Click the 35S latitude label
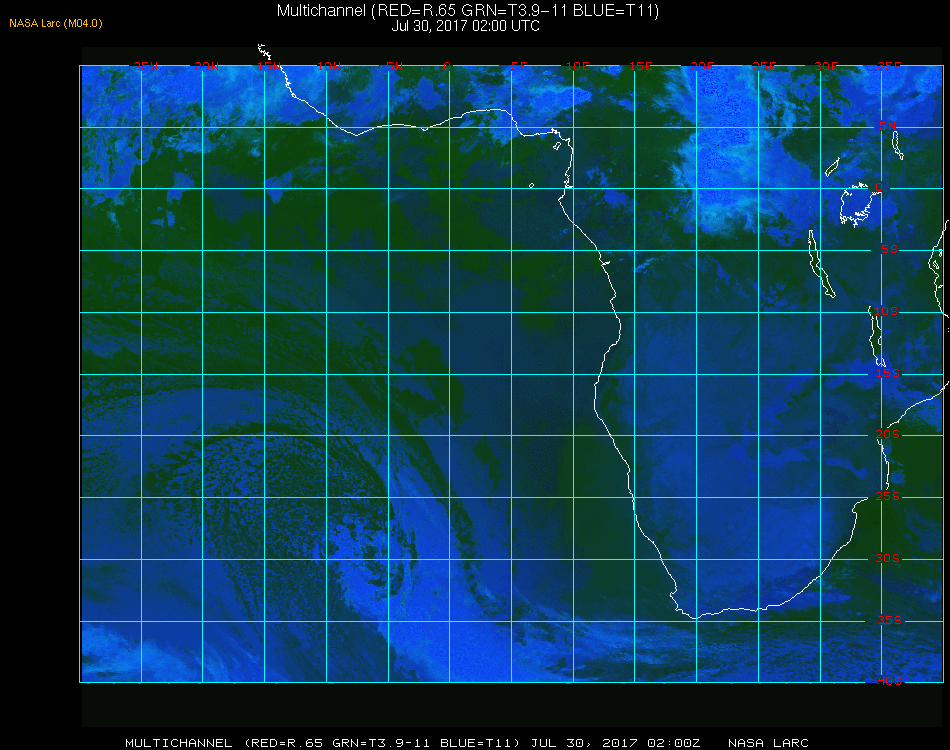 tap(889, 620)
